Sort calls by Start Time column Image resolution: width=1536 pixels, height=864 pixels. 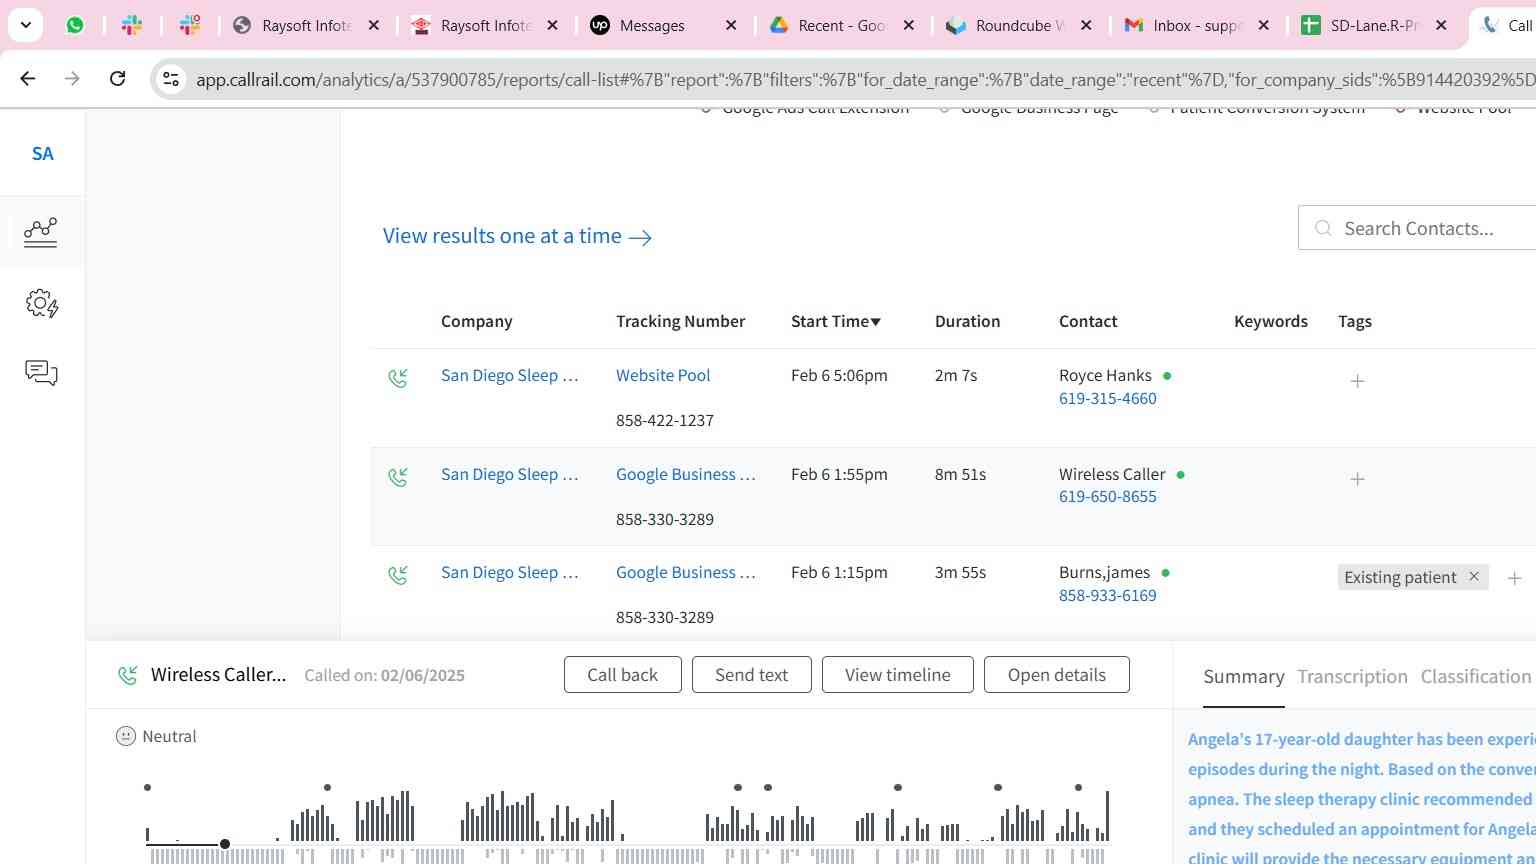tap(835, 321)
